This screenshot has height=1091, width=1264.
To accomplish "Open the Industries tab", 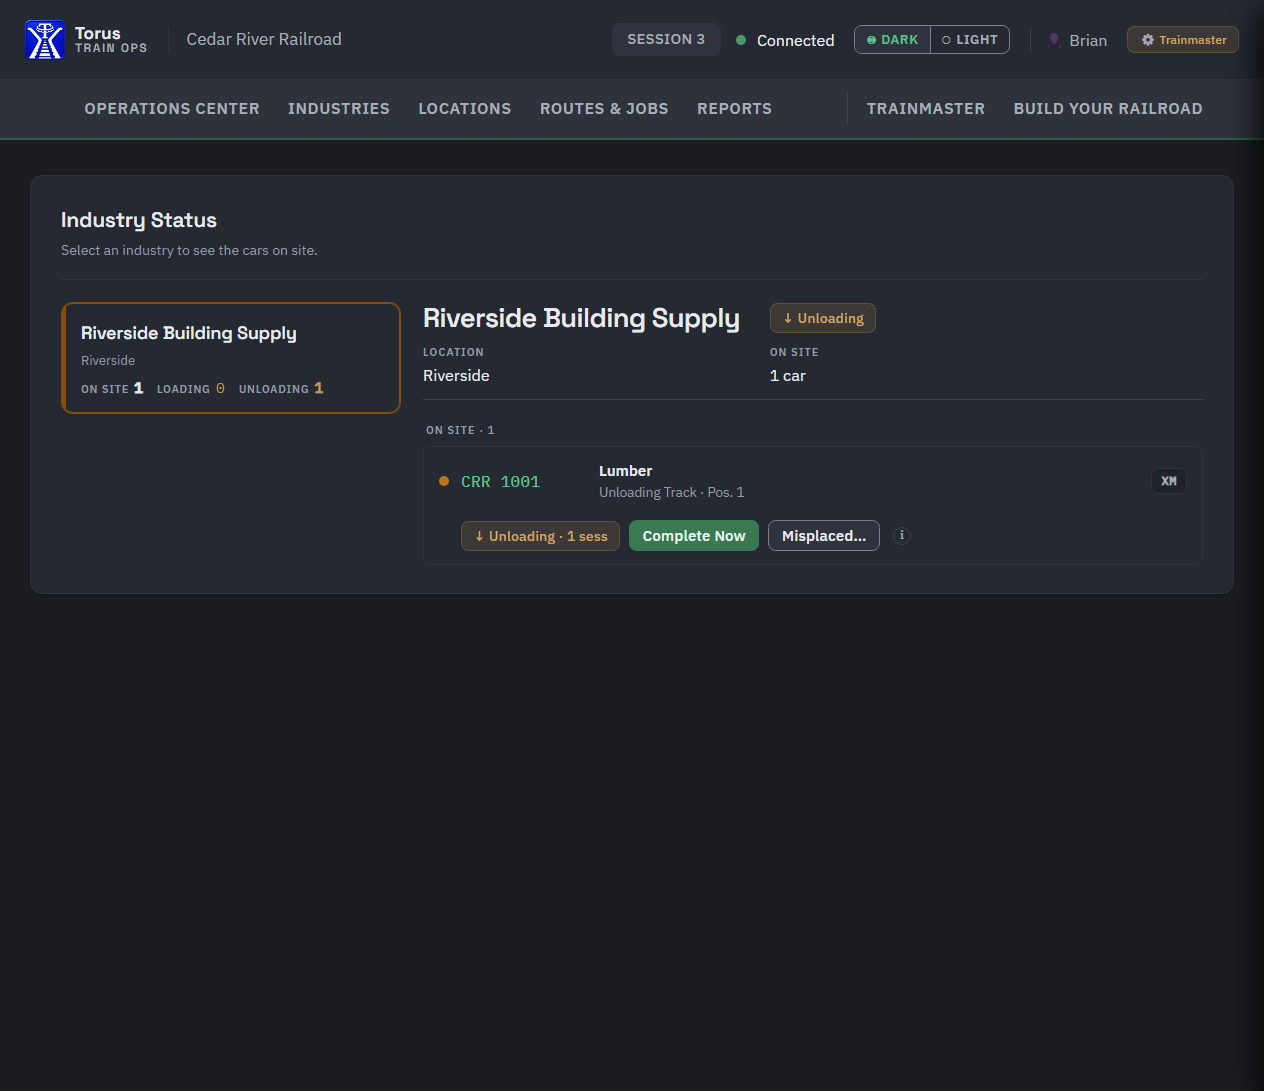I will 339,109.
